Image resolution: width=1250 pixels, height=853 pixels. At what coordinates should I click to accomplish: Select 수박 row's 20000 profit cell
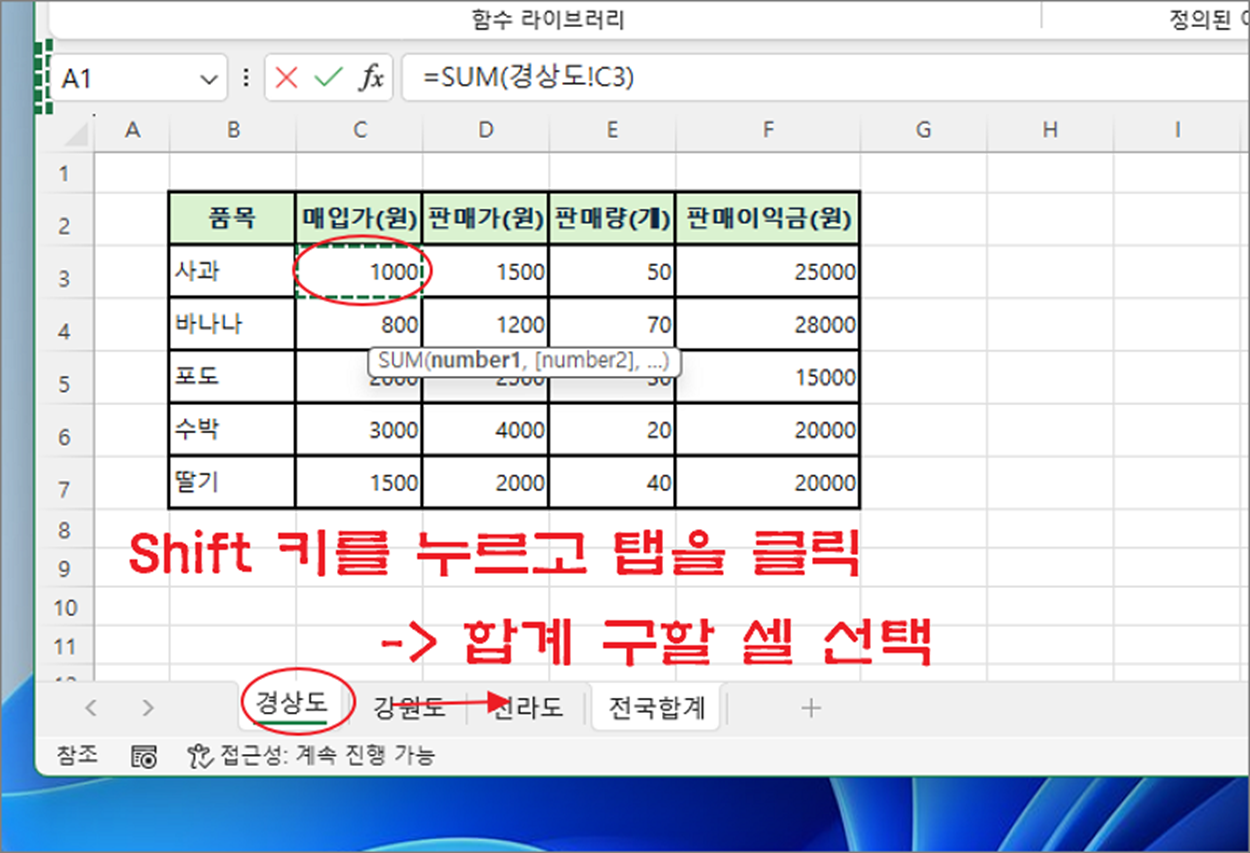[x=767, y=430]
